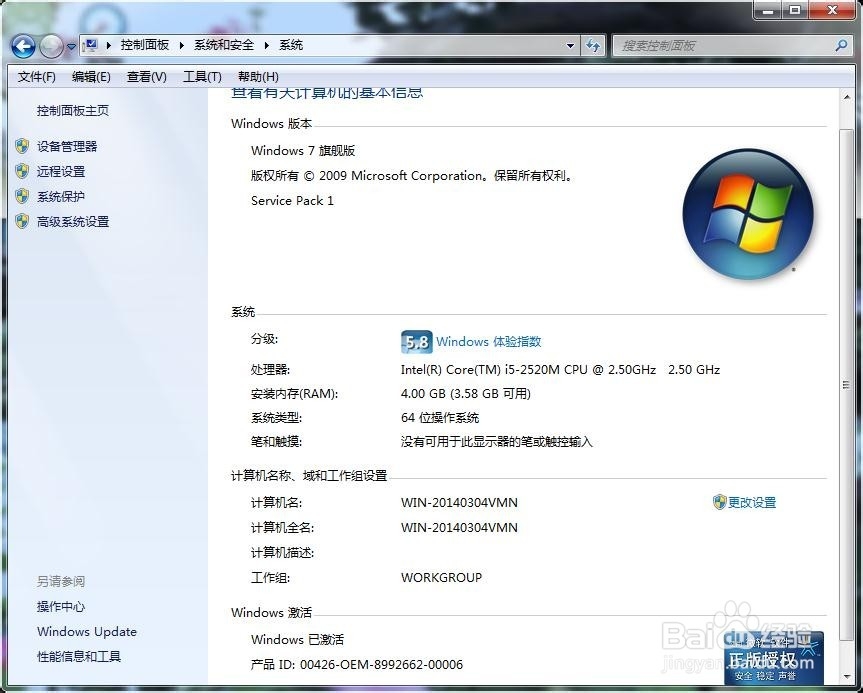Open 性能信息和工具 link
The image size is (863, 693).
[79, 656]
